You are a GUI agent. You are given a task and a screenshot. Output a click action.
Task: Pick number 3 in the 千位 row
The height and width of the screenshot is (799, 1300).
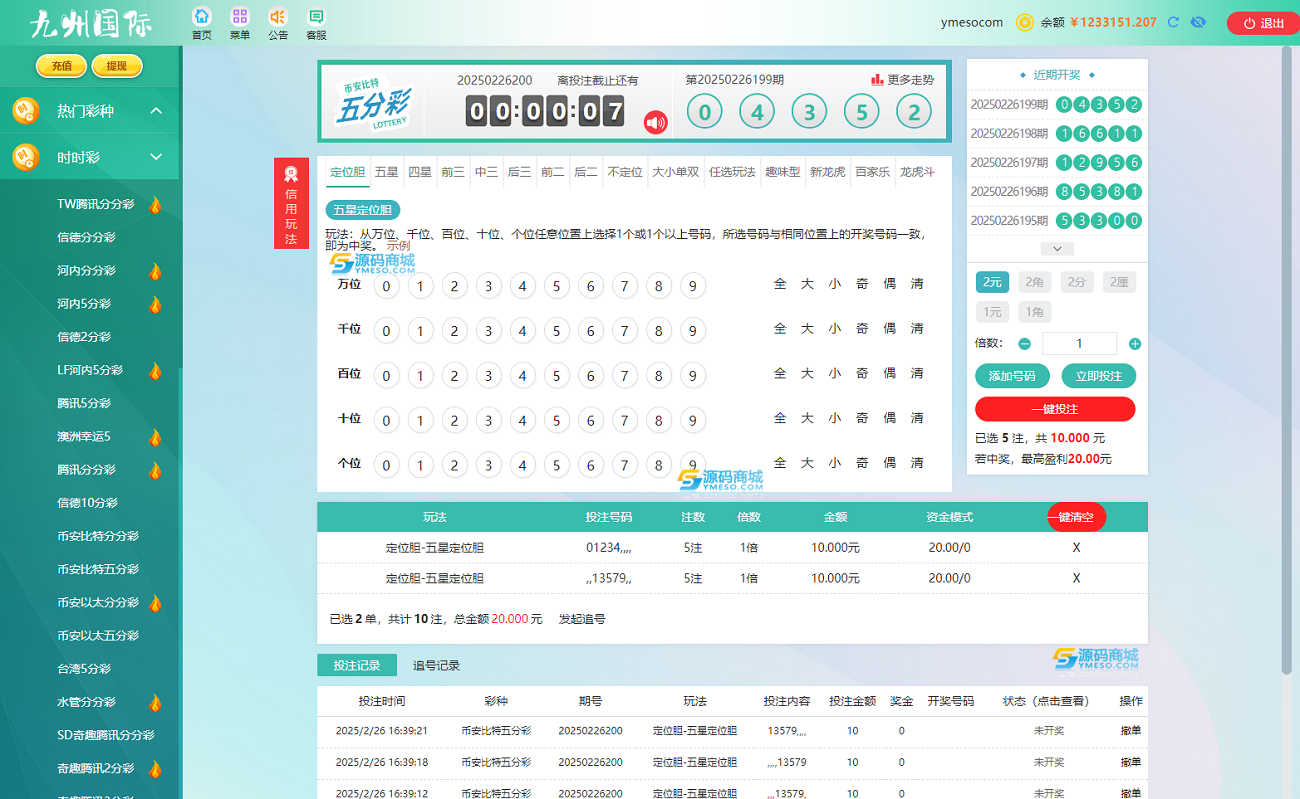click(488, 331)
